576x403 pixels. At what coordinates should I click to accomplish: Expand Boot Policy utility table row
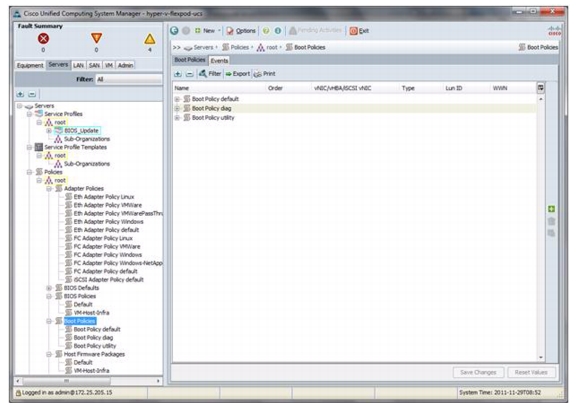(177, 118)
